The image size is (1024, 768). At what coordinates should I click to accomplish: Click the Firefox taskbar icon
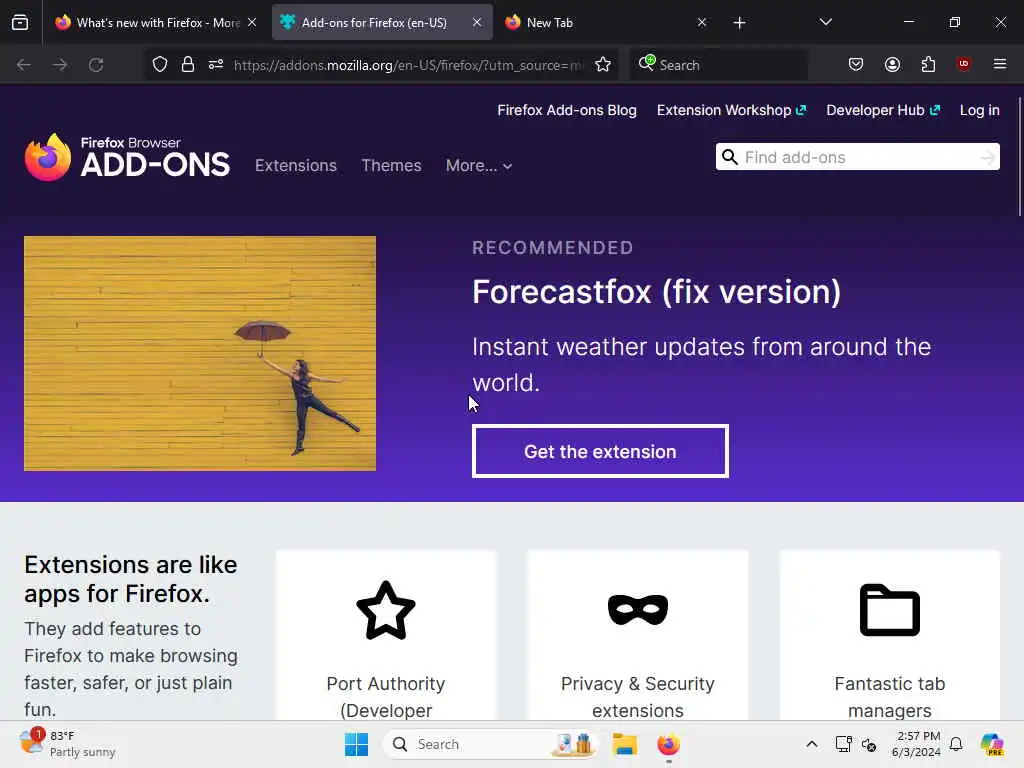(x=668, y=744)
